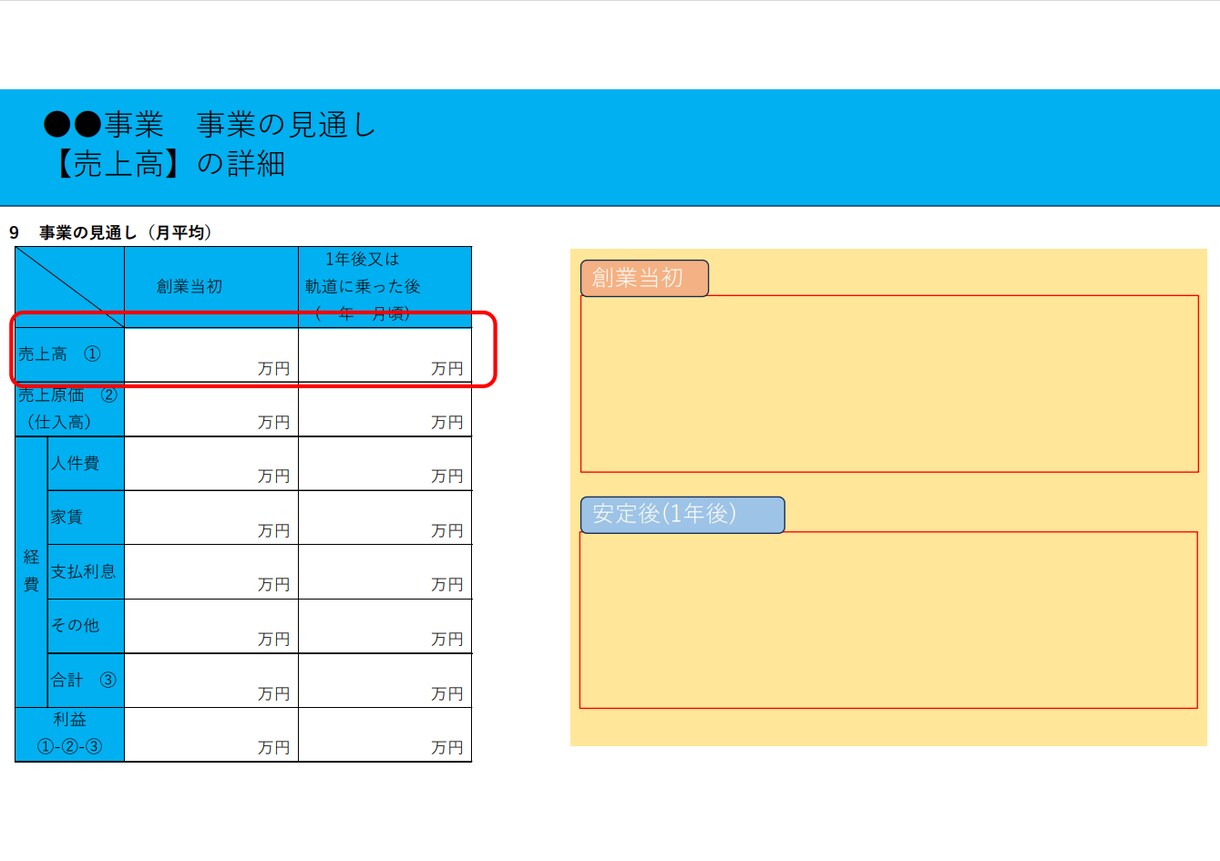This screenshot has width=1220, height=861.
Task: Click the empty text box below orange 創業当初 tag
Action: point(889,383)
